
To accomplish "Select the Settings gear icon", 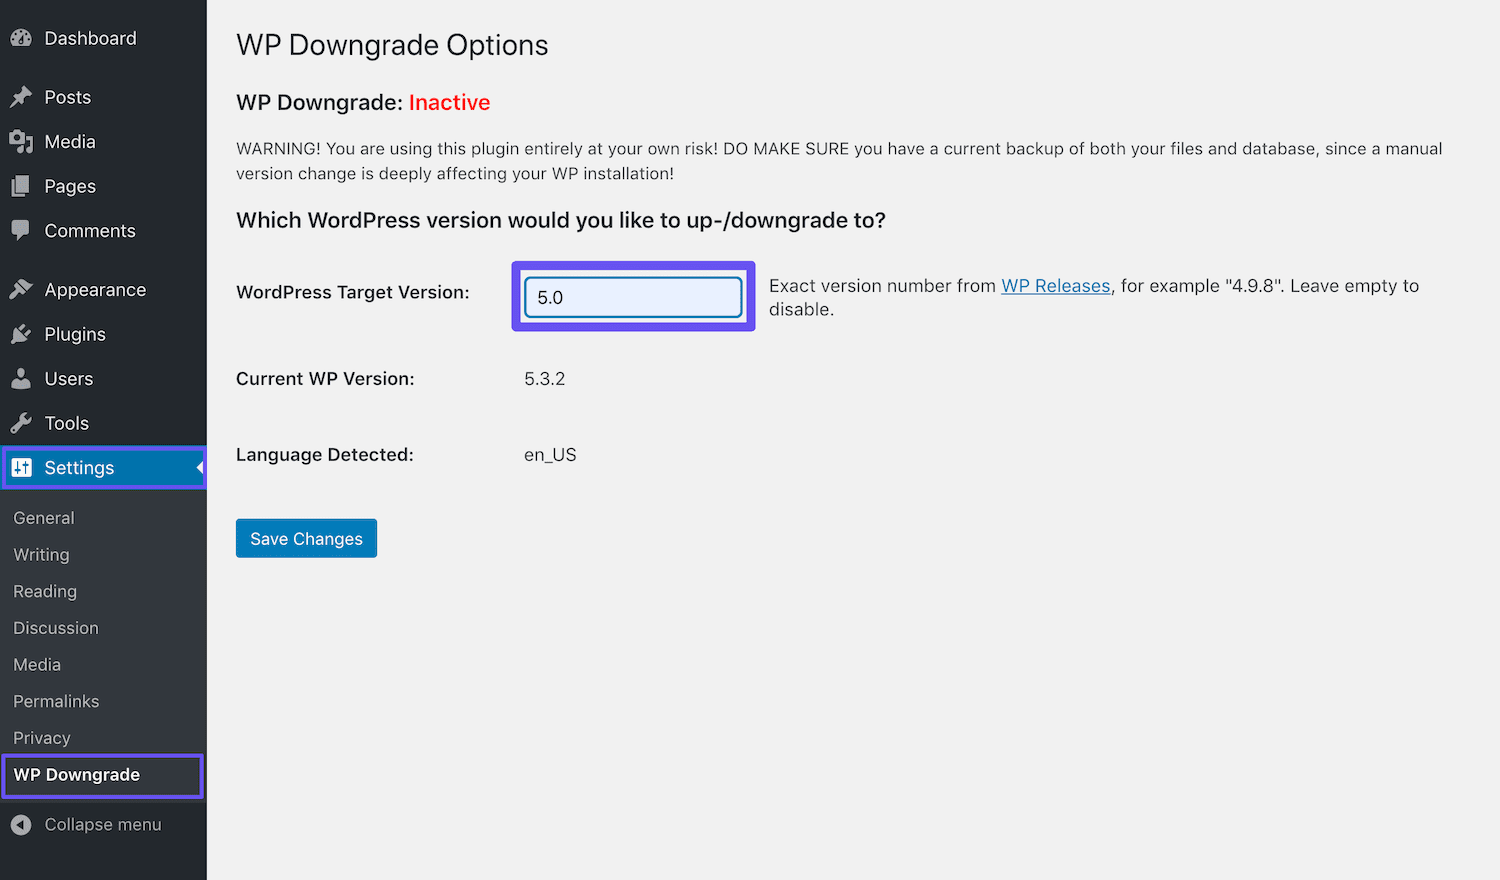I will coord(22,467).
